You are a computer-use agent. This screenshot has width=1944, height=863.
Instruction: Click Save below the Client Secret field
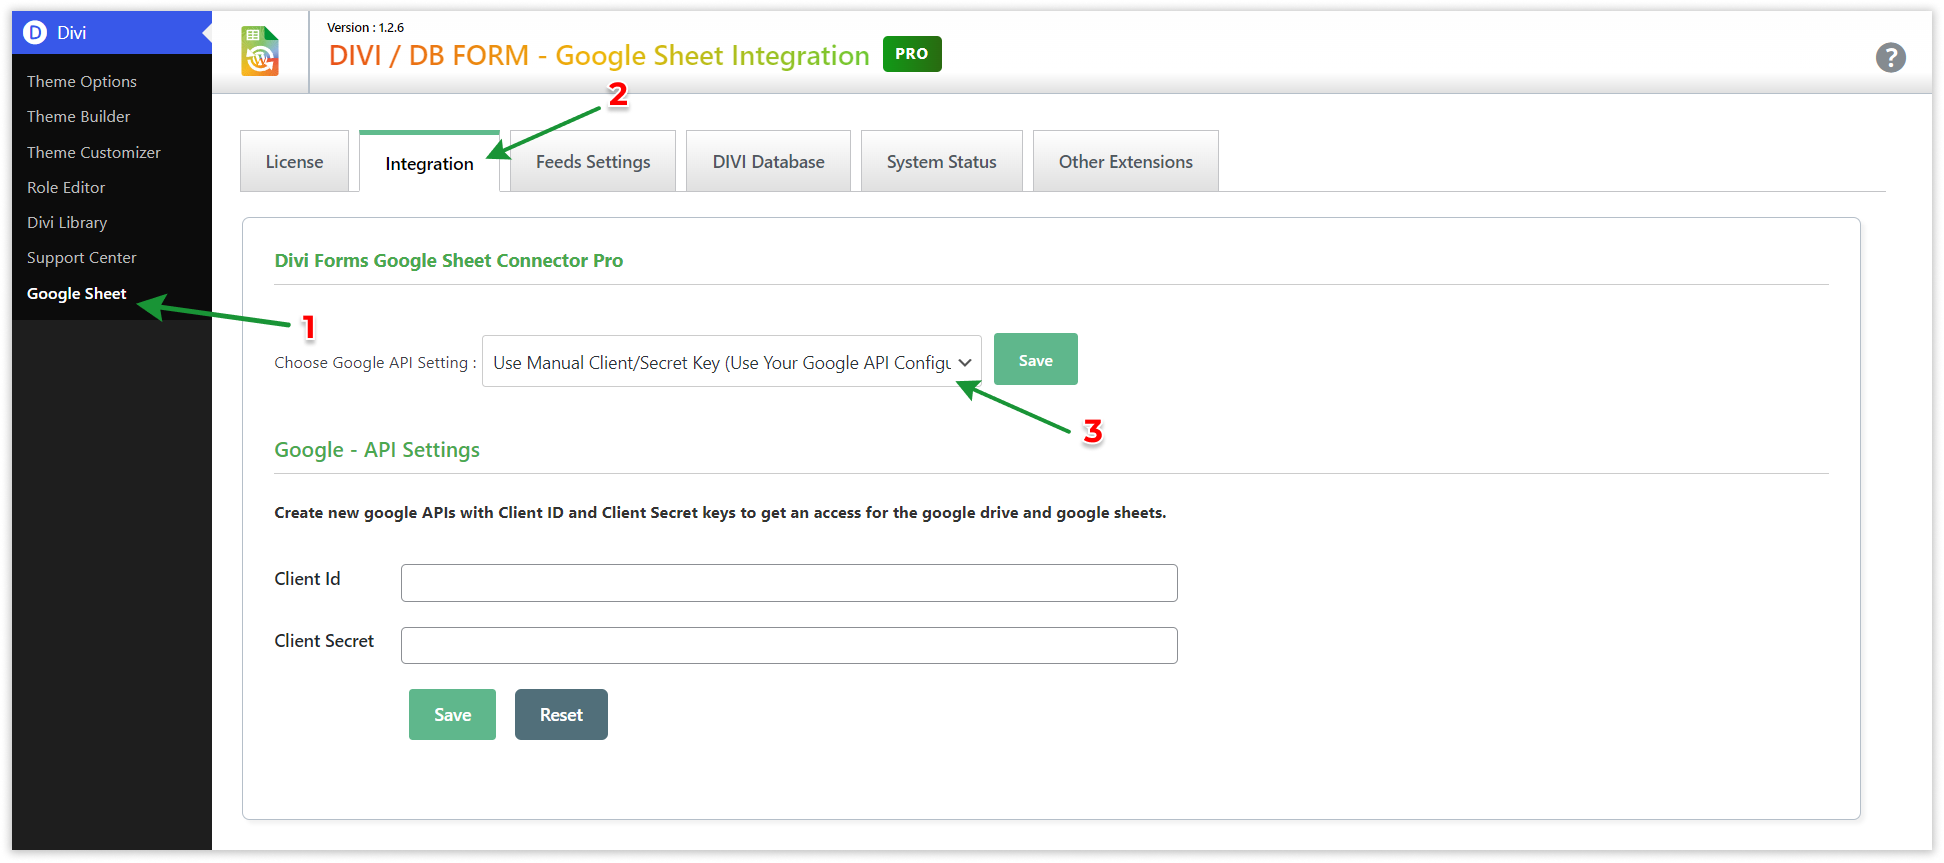pyautogui.click(x=452, y=715)
